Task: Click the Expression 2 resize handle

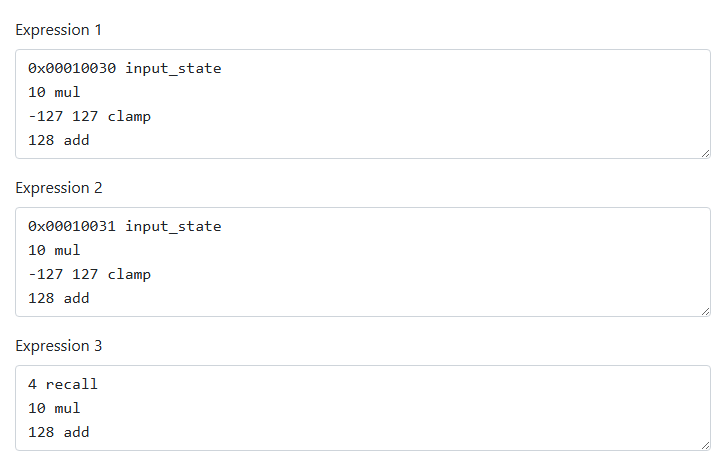Action: [705, 311]
